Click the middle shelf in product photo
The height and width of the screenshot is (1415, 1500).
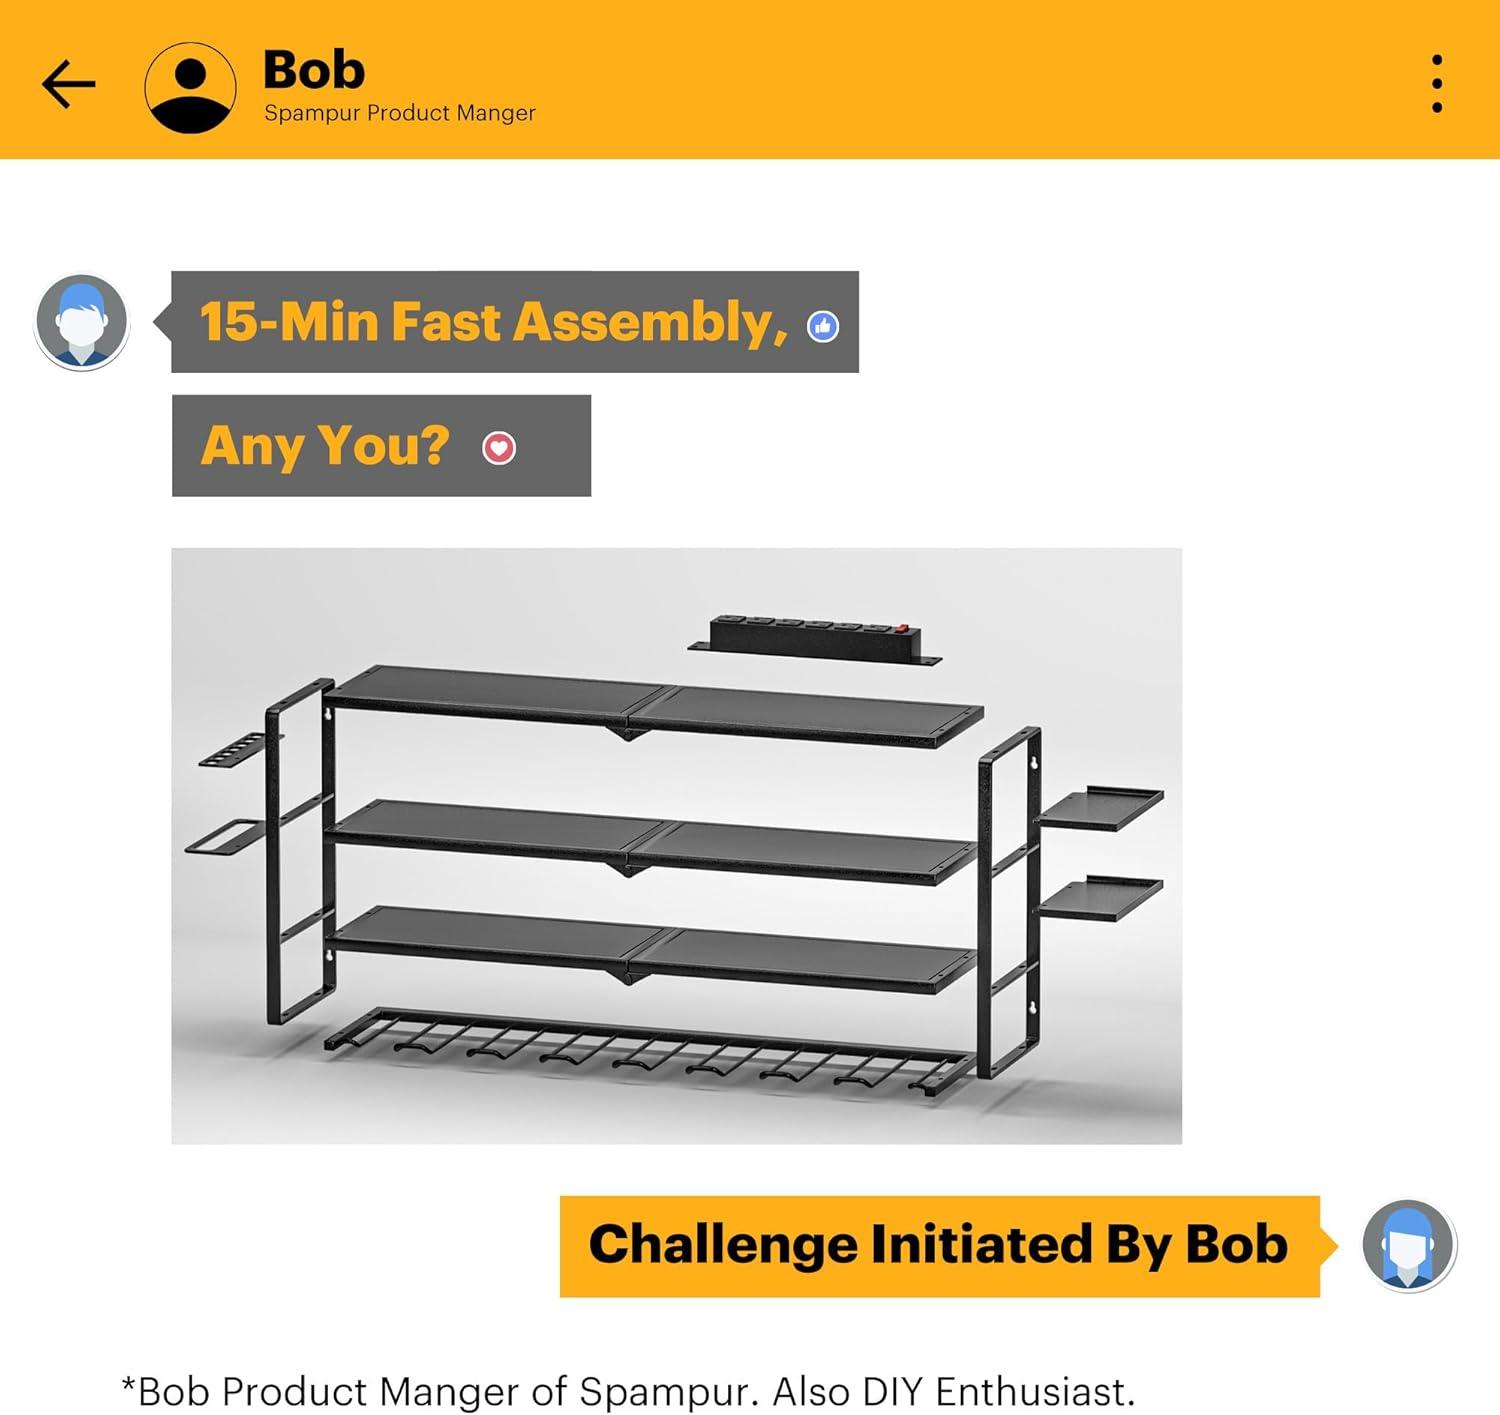pos(650,841)
